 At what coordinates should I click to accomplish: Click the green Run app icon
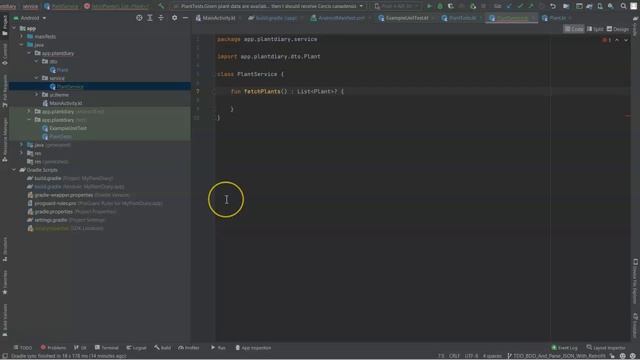click(429, 6)
